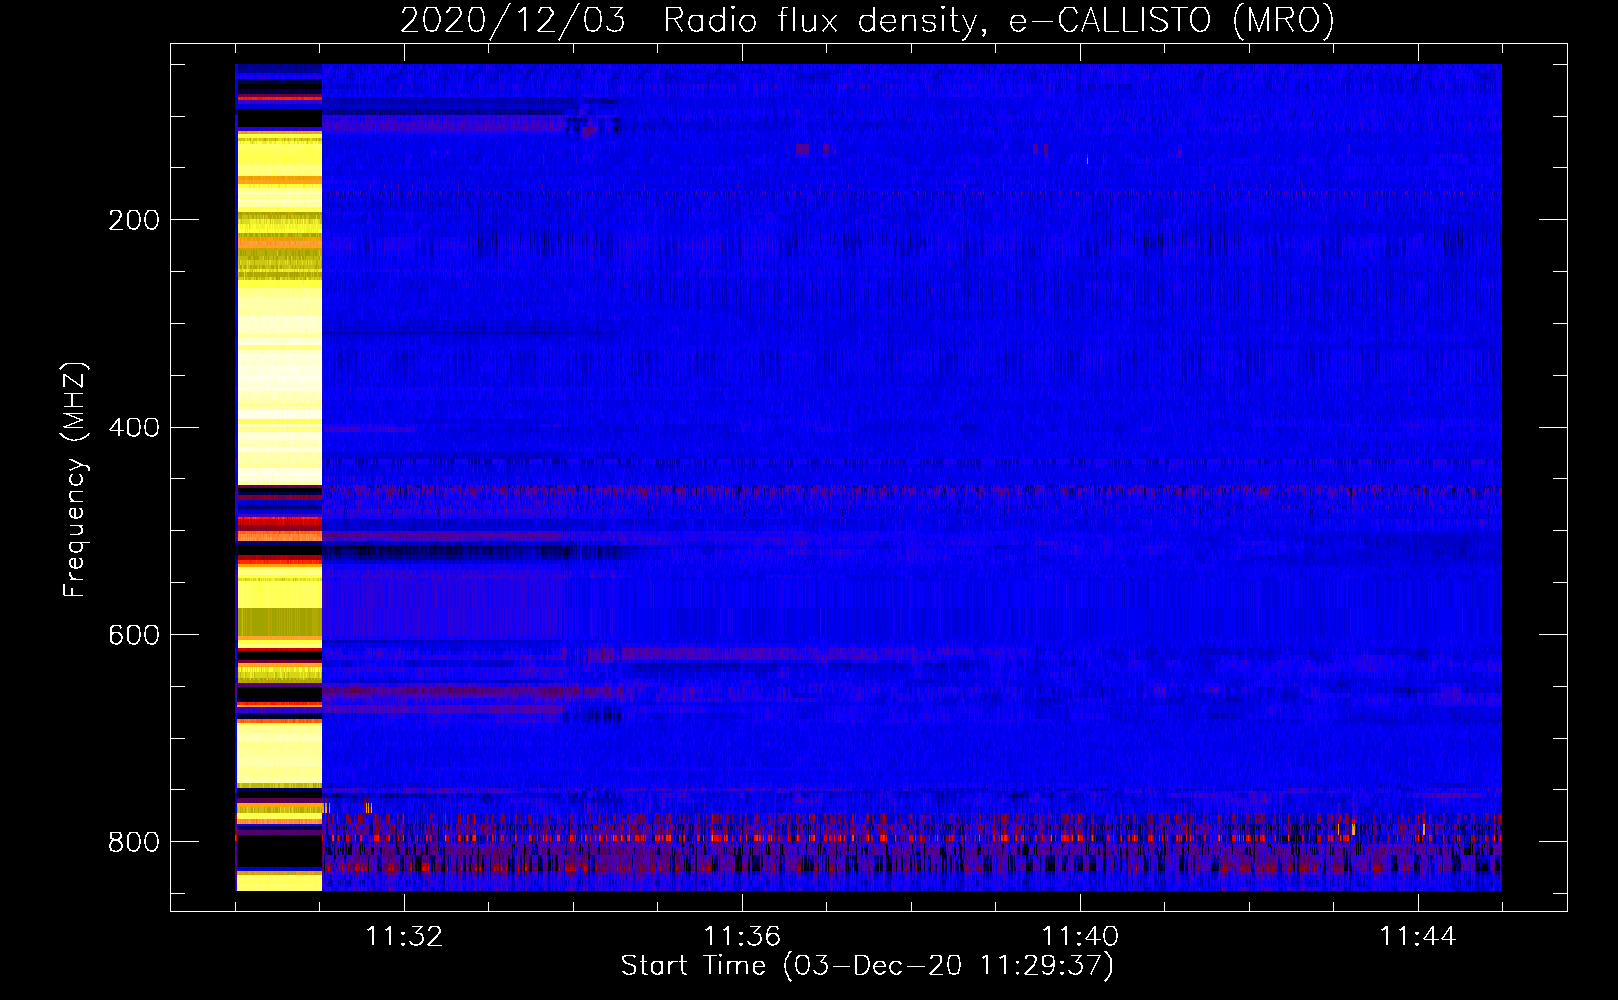Click the 11:36 time tick label

(x=742, y=937)
